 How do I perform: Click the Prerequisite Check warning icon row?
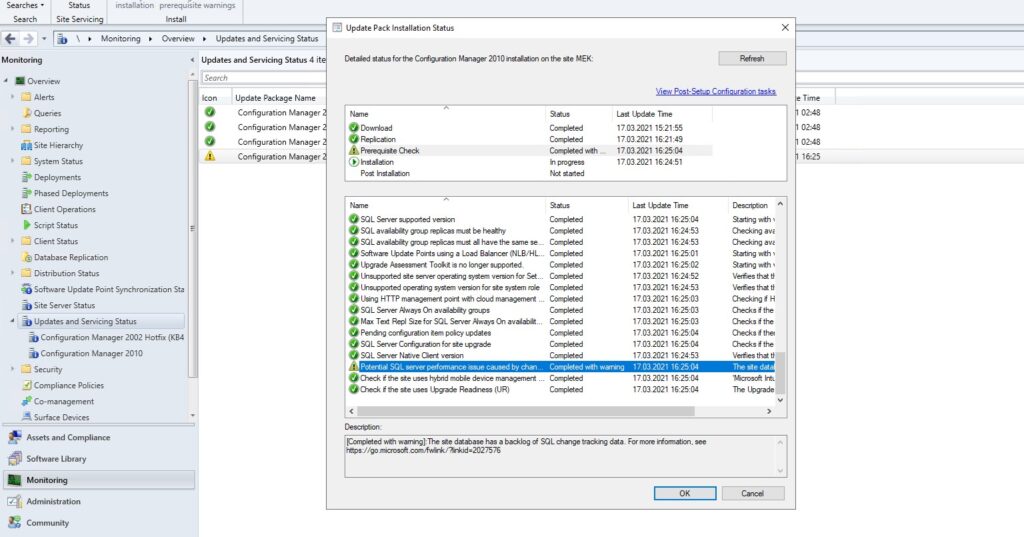(390, 150)
